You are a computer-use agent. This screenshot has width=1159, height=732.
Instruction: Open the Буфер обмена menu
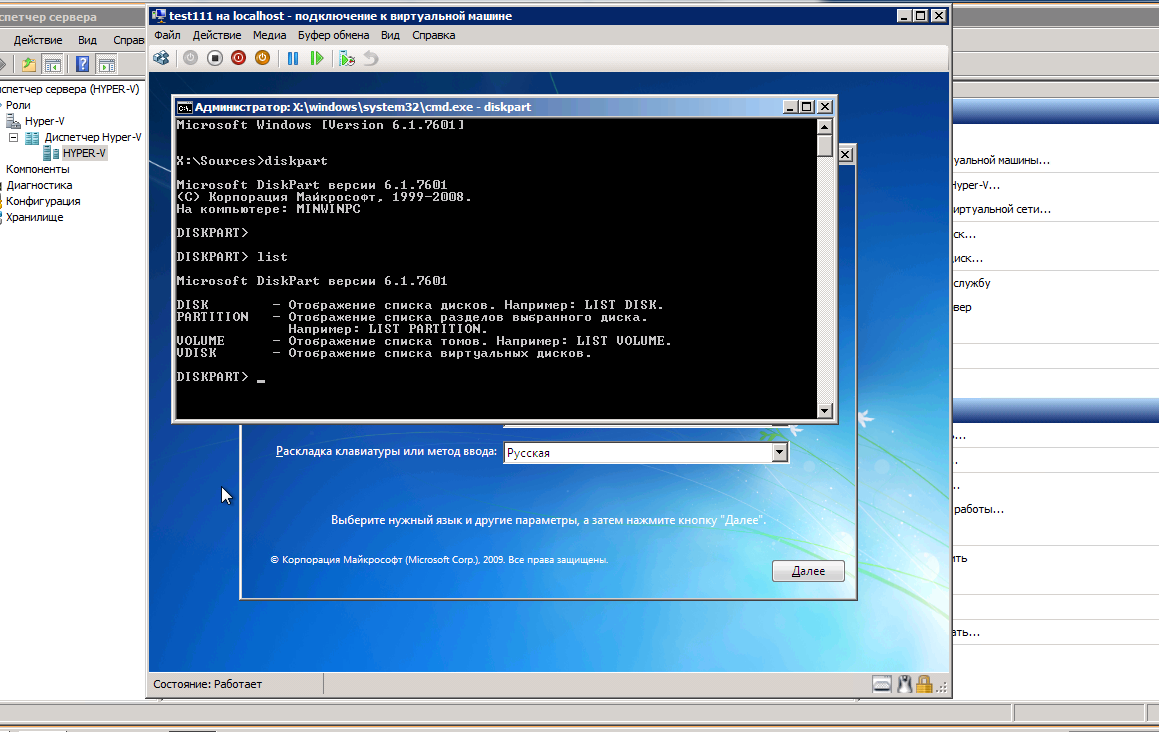point(333,35)
